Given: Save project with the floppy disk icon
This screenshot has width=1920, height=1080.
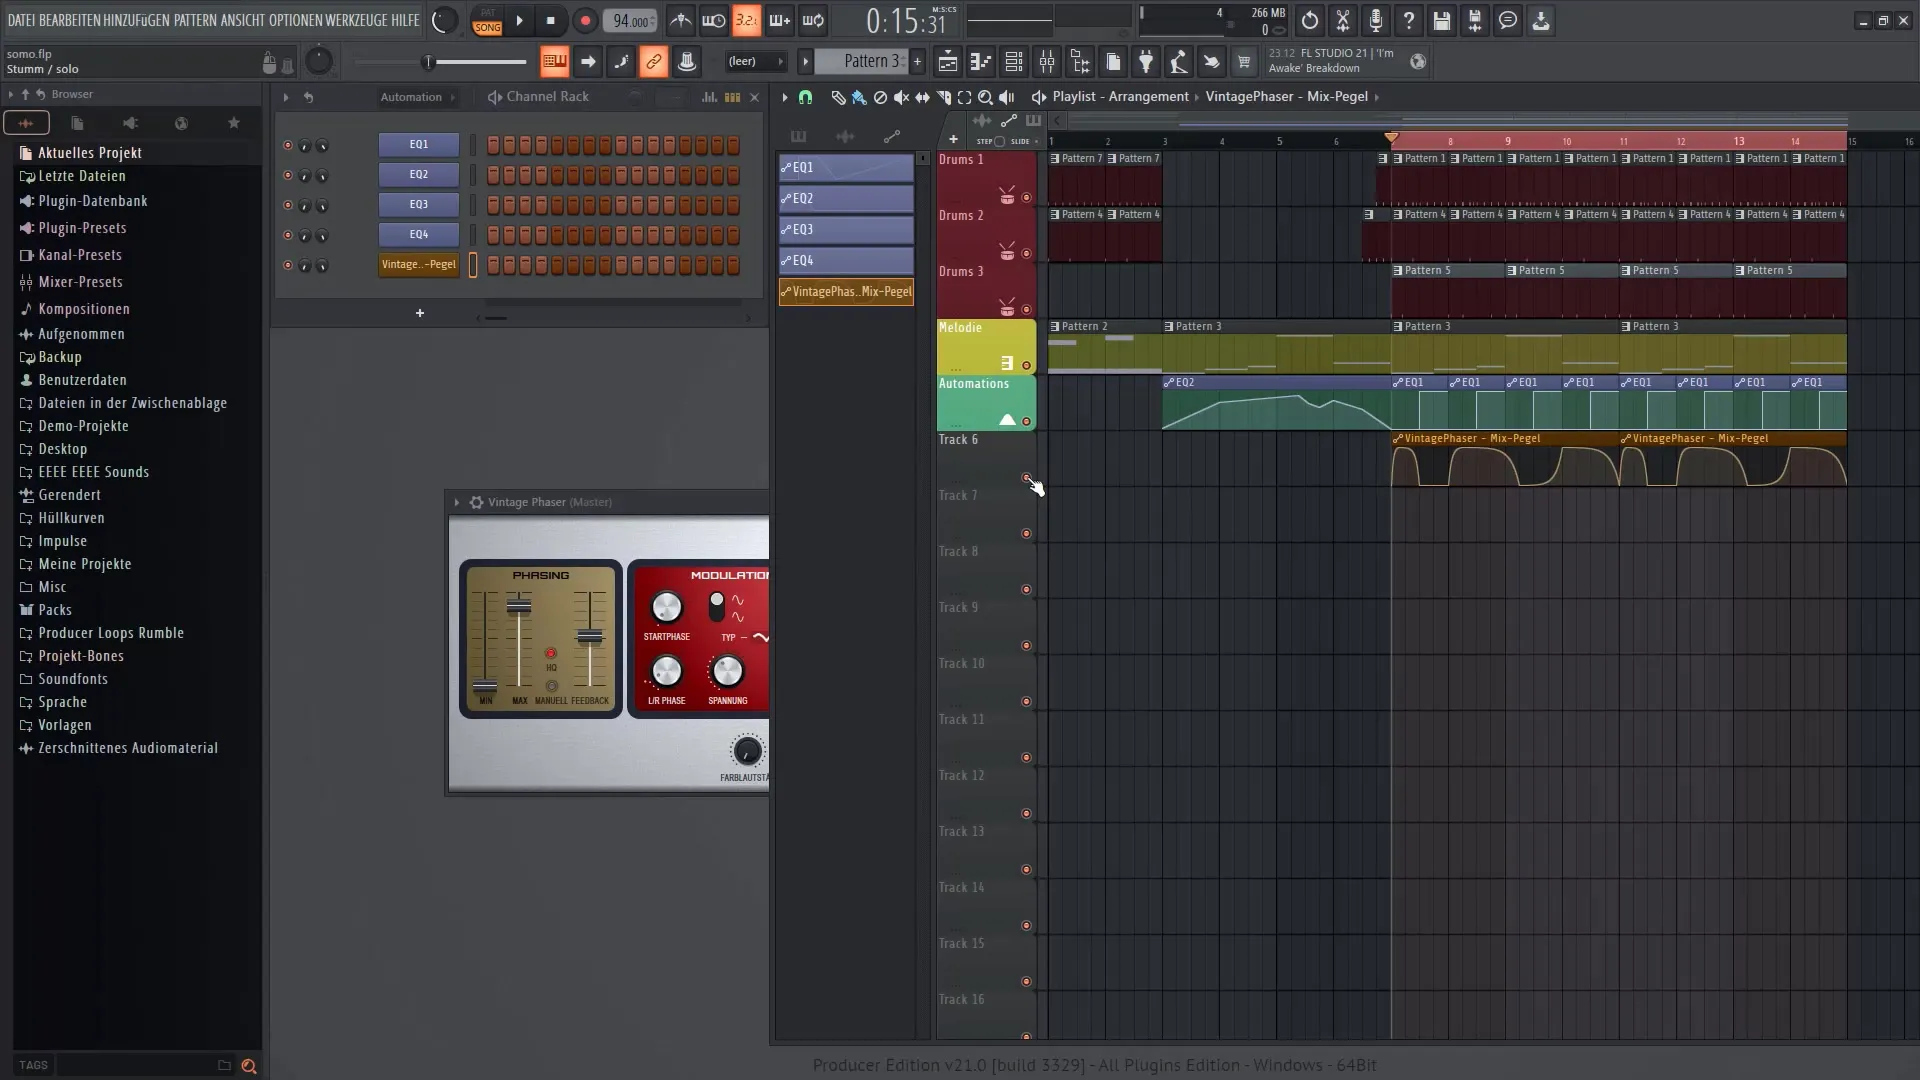Looking at the screenshot, I should point(1442,20).
